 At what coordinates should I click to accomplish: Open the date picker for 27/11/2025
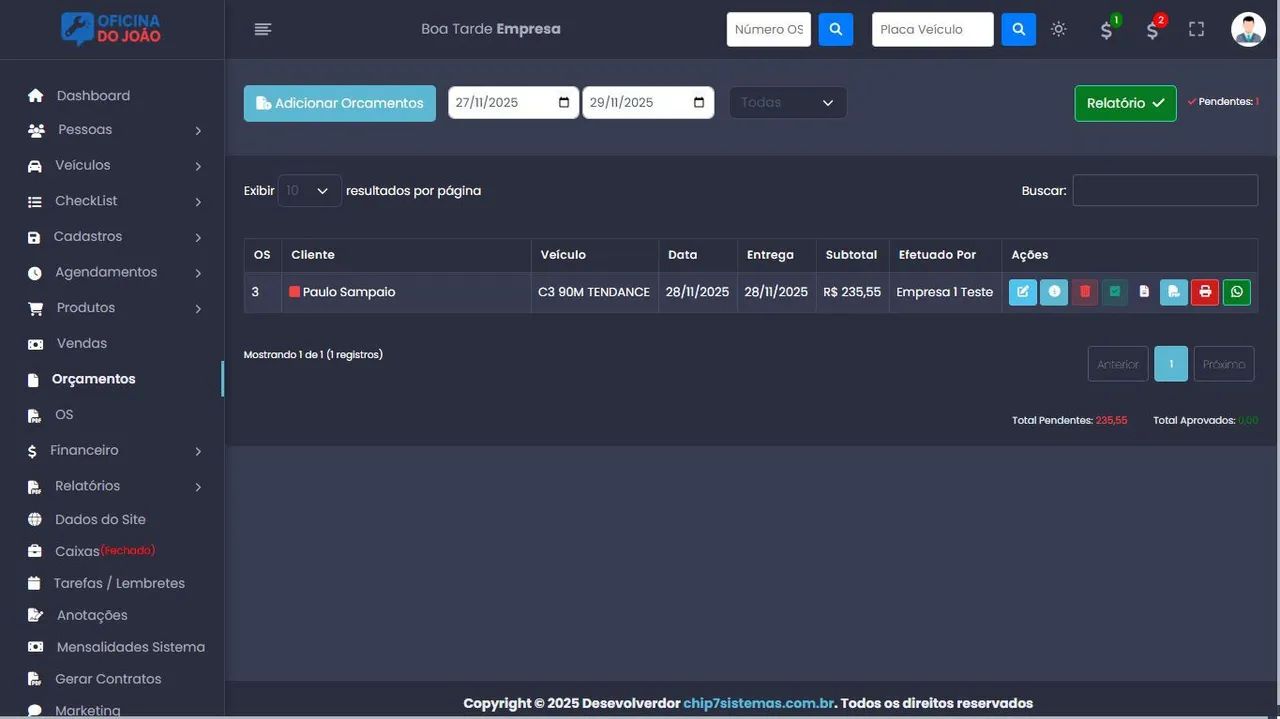pos(564,102)
